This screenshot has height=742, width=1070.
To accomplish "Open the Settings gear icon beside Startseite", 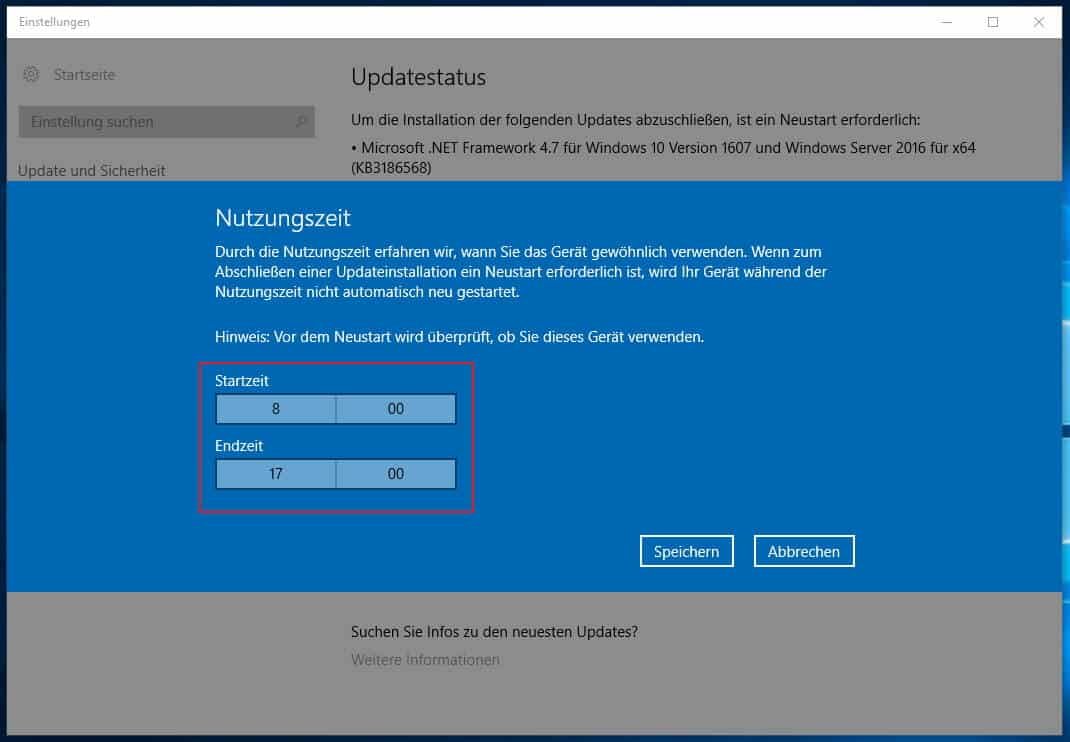I will [30, 75].
